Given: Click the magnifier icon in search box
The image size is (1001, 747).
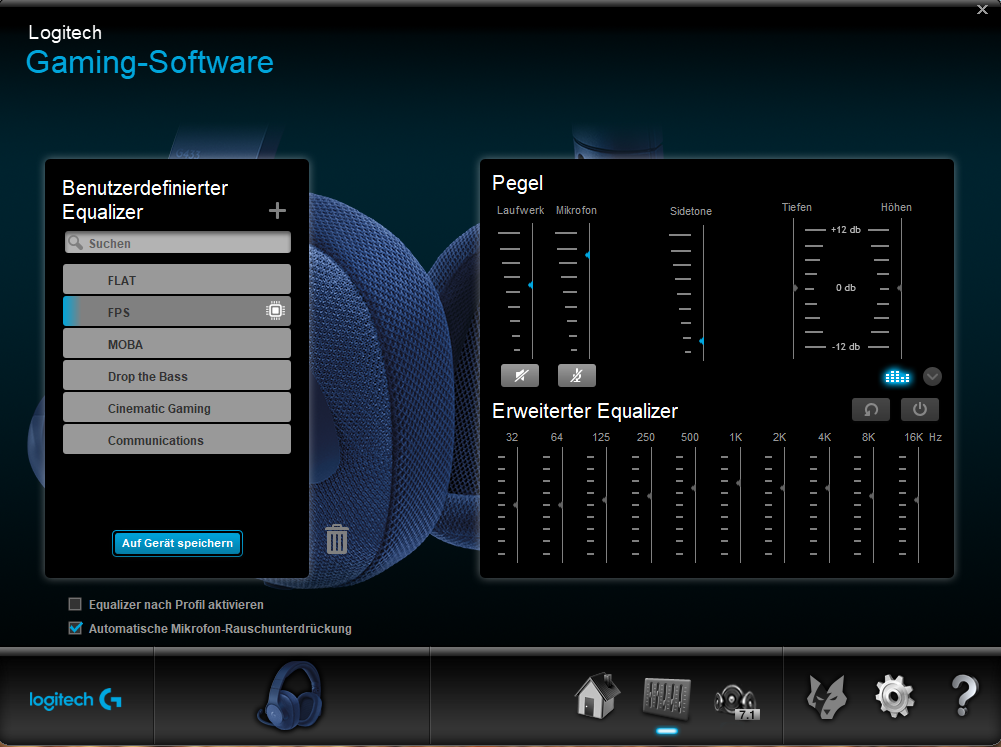Looking at the screenshot, I should [x=76, y=243].
